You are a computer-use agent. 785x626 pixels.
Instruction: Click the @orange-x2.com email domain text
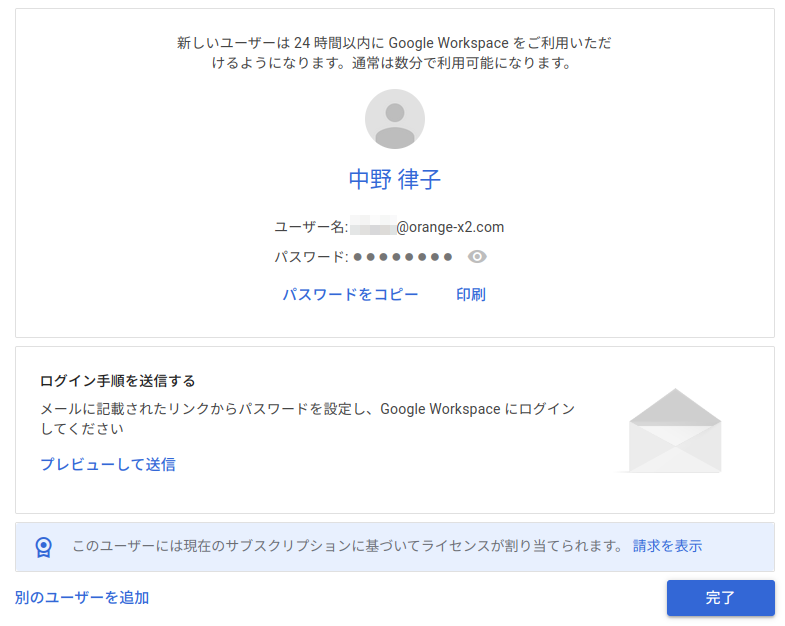tap(450, 227)
